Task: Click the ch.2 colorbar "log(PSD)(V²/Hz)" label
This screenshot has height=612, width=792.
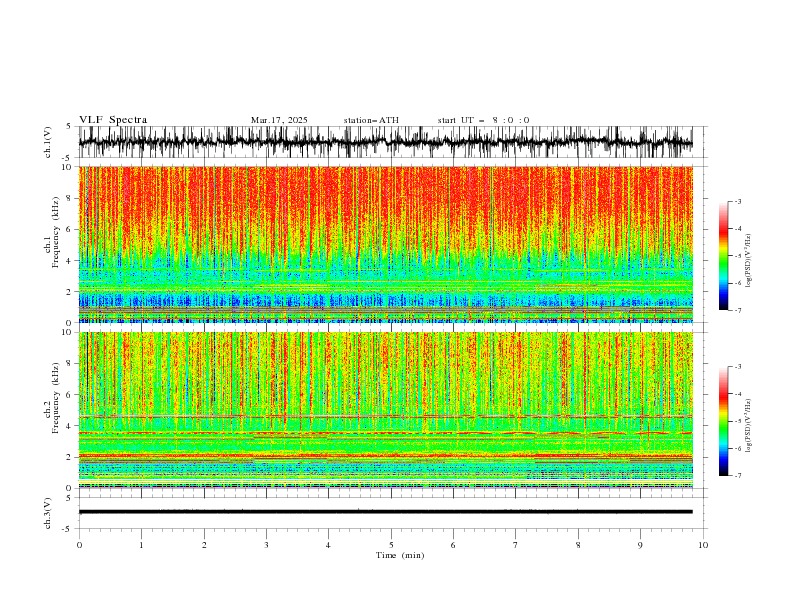Action: point(749,425)
